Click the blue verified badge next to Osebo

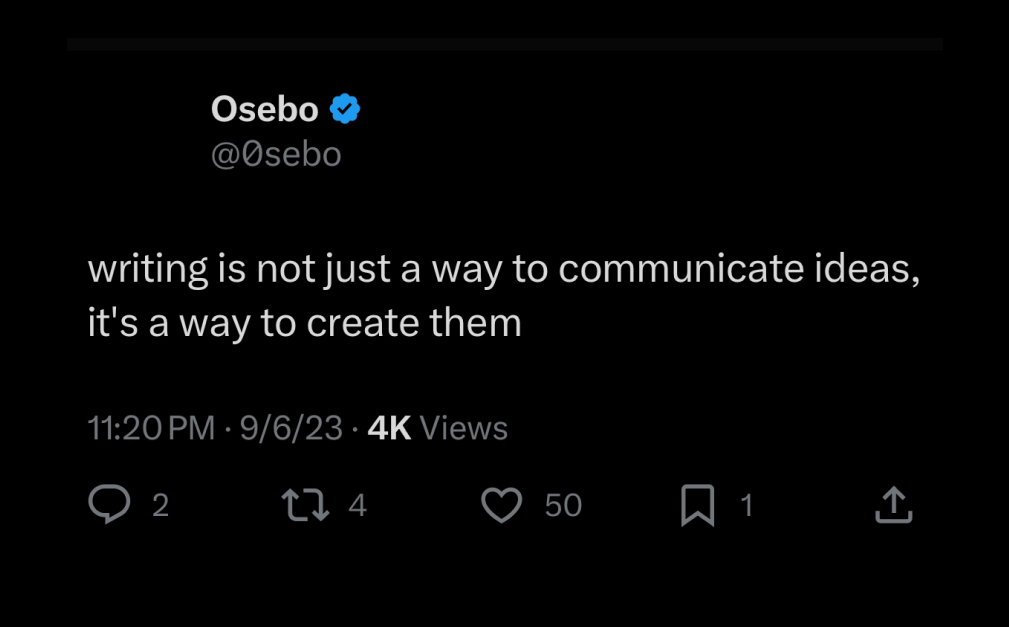click(x=345, y=109)
